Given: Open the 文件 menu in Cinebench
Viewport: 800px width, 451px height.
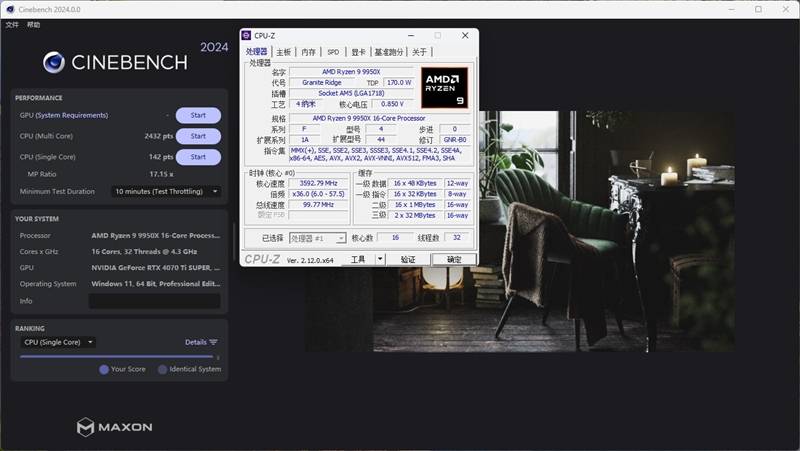Looking at the screenshot, I should 12,24.
